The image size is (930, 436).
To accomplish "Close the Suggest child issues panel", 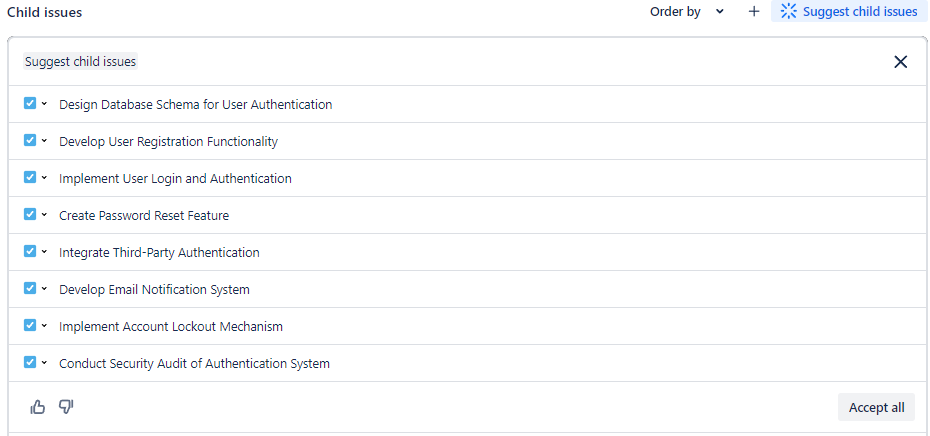I will (900, 62).
